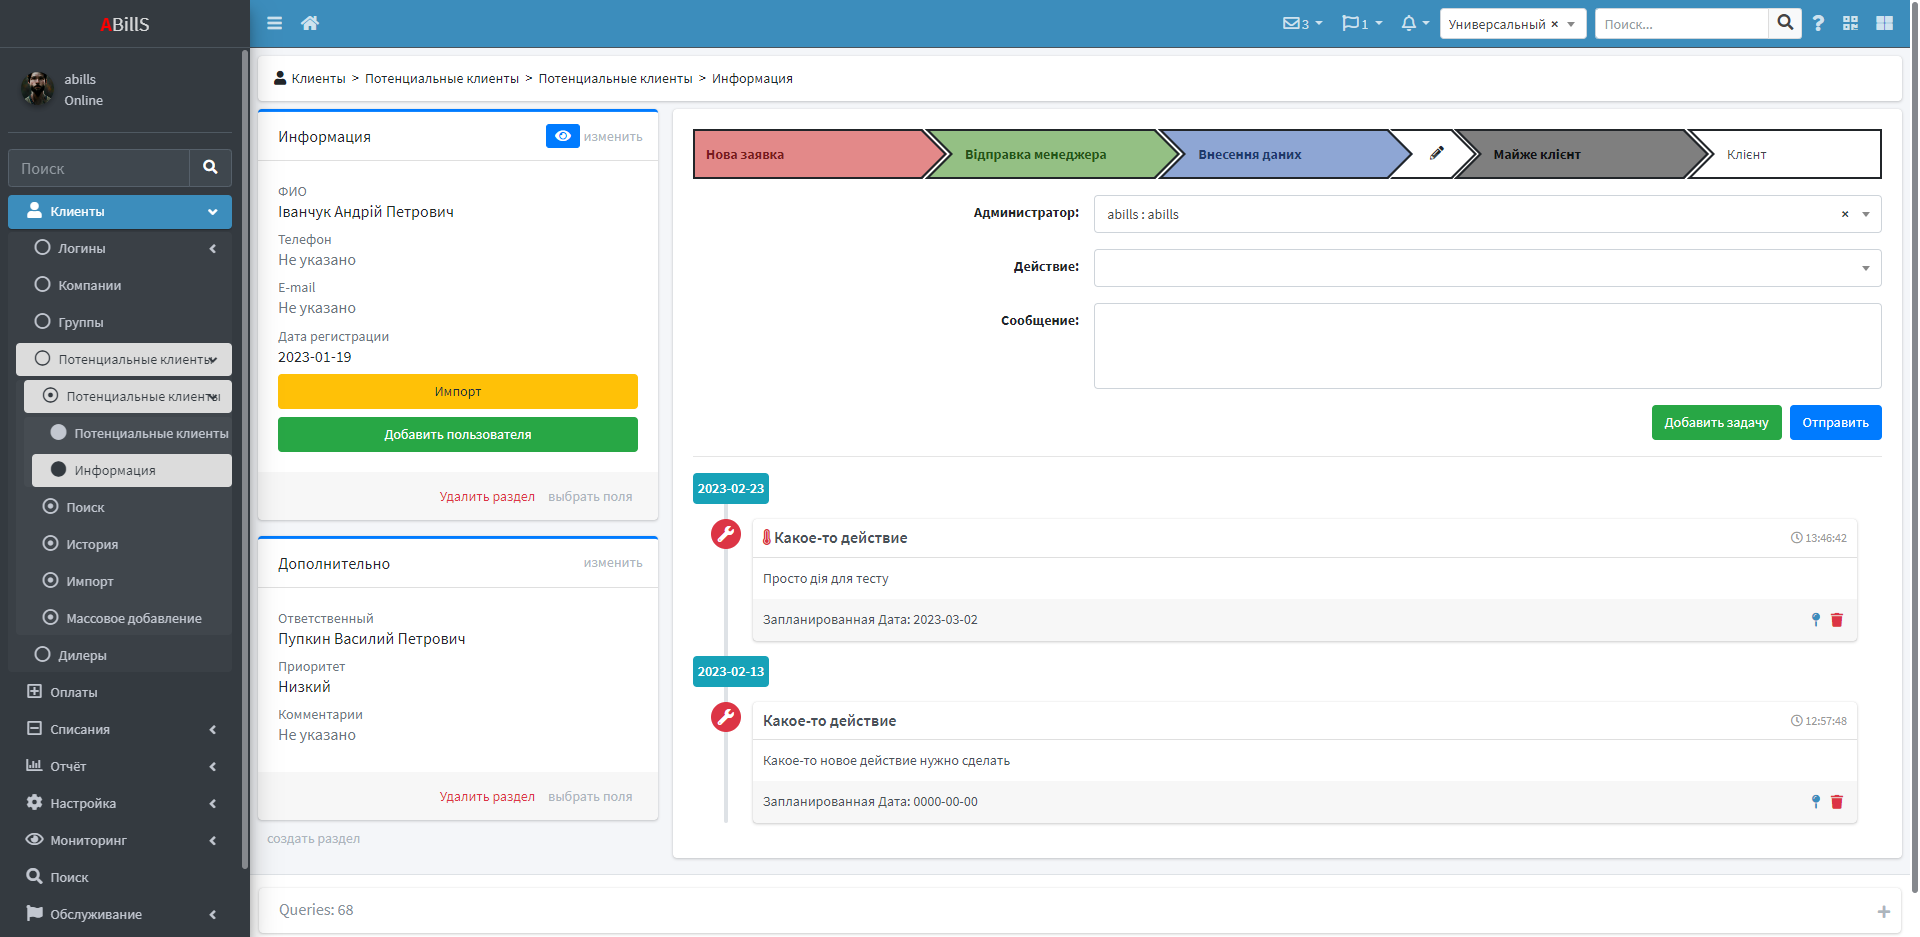Viewport: 1920px width, 937px height.
Task: Delete the 2023-02-23 action with trash icon
Action: [x=1837, y=620]
